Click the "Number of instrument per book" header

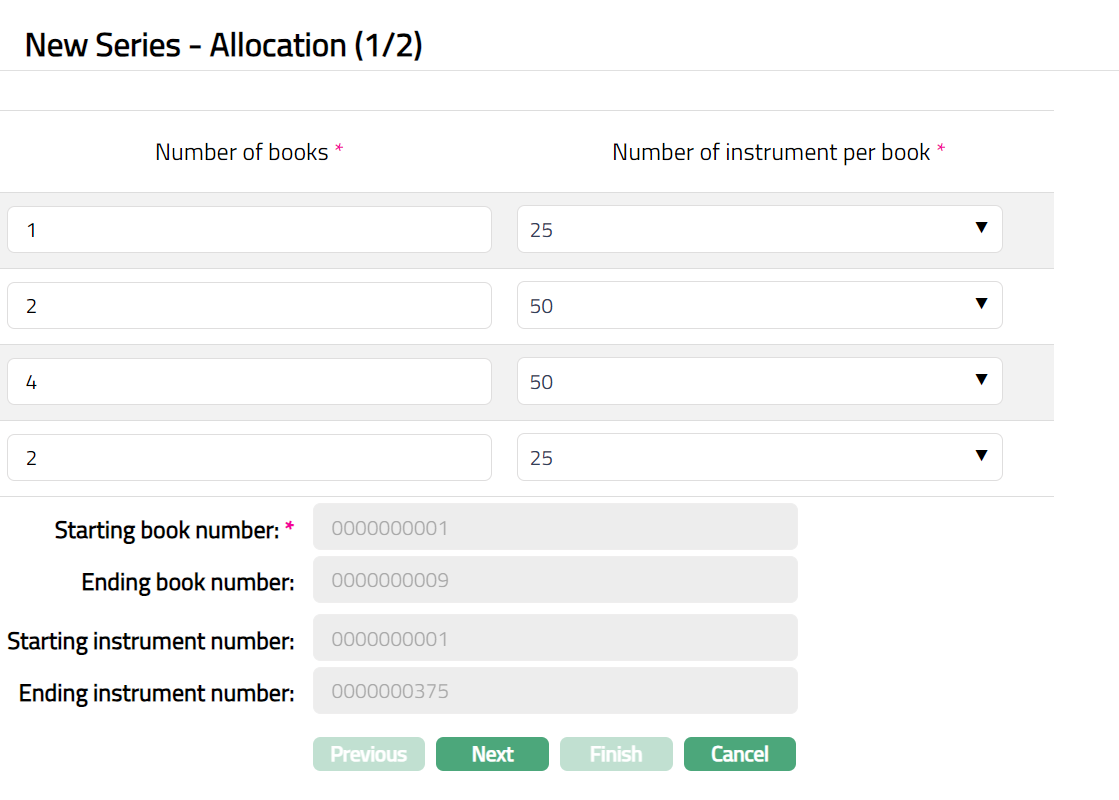(771, 152)
